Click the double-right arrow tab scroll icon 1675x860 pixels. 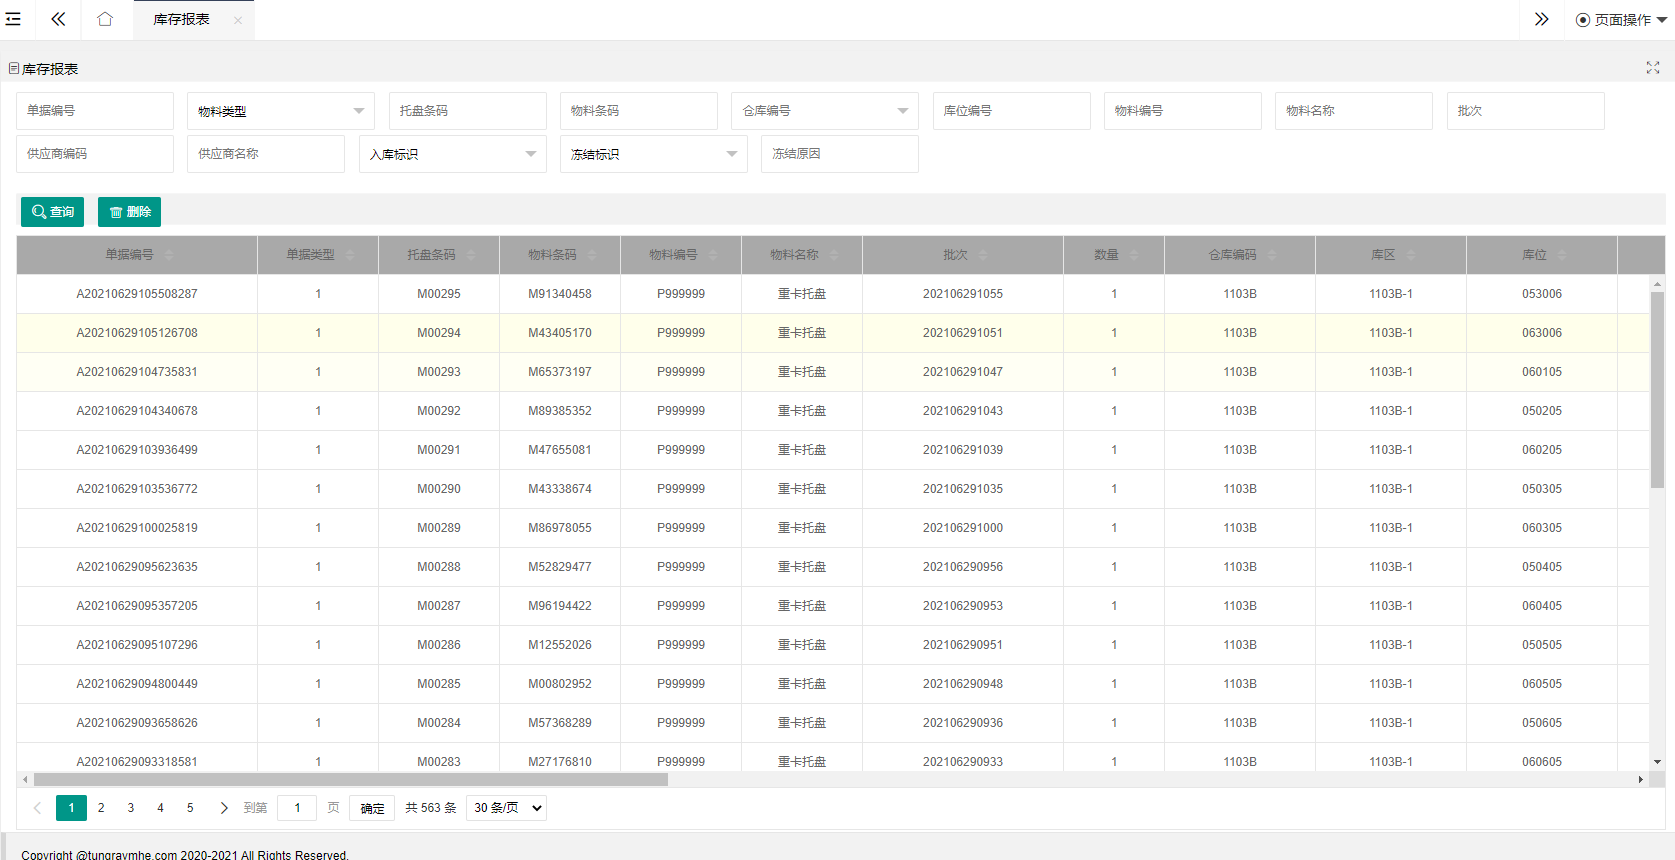(x=1542, y=19)
